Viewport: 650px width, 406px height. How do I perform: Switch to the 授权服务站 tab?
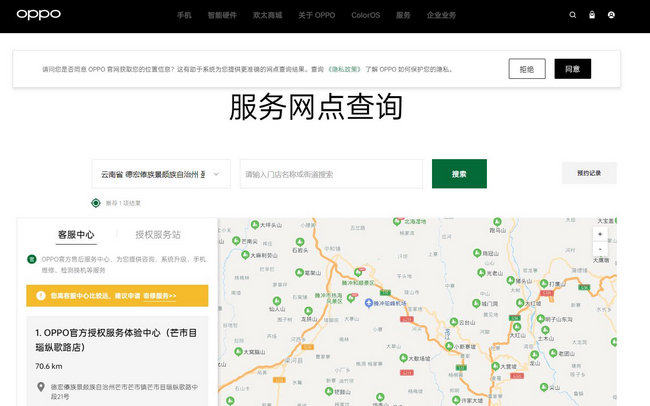click(x=158, y=235)
